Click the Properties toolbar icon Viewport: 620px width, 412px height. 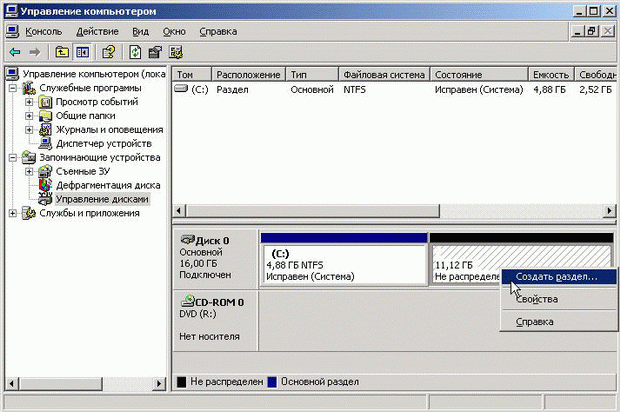point(155,52)
